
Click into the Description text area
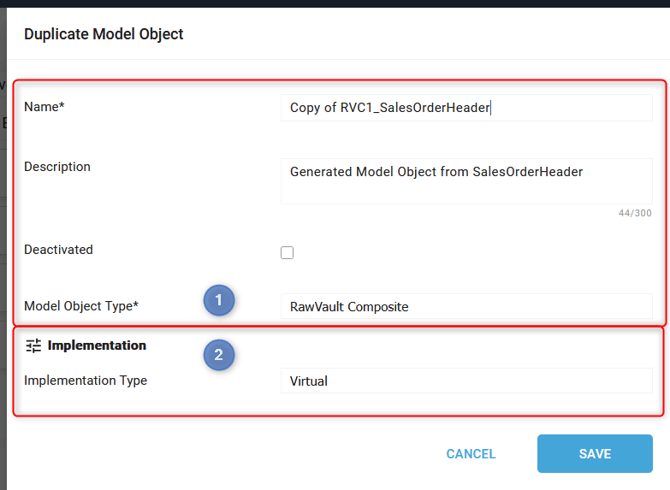466,180
